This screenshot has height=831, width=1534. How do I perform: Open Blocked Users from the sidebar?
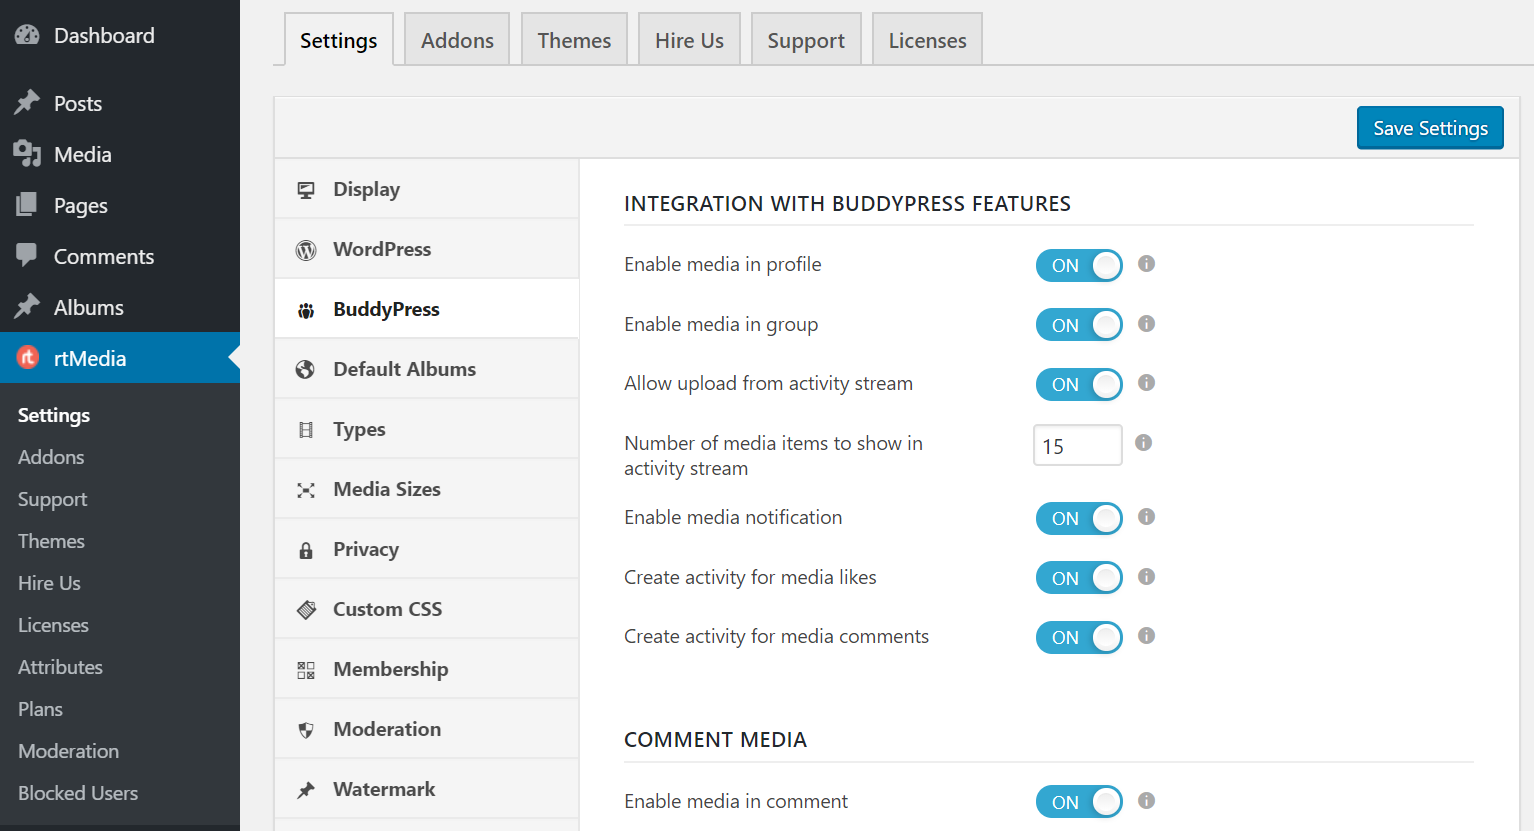(x=77, y=792)
